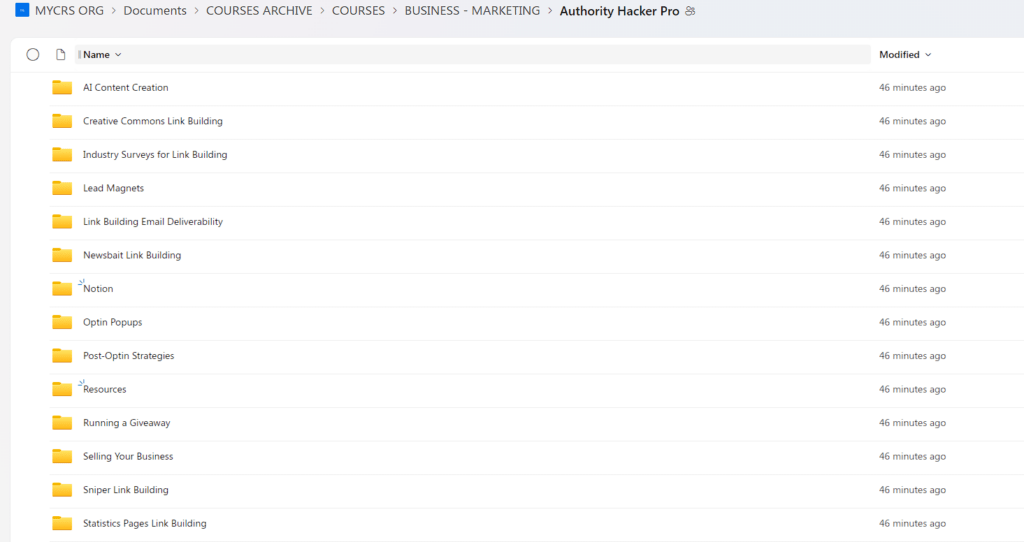Open the Post-Optin Strategies folder name

pos(129,356)
